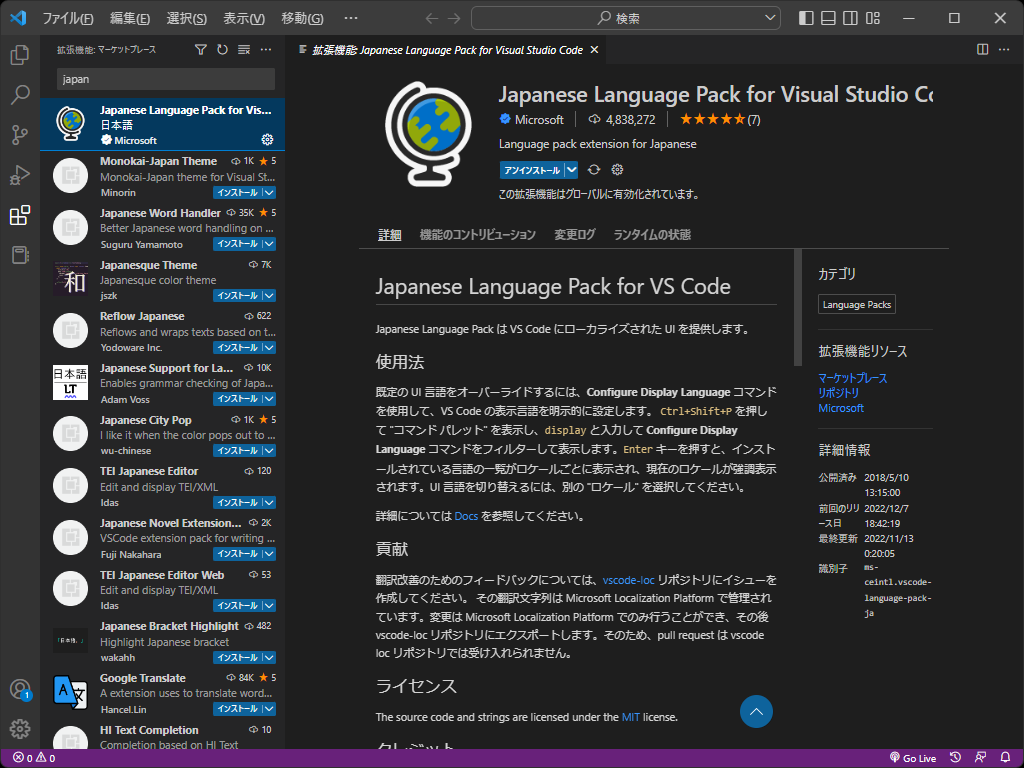Open extensions panel more actions menu
Image resolution: width=1024 pixels, height=768 pixels.
266,50
